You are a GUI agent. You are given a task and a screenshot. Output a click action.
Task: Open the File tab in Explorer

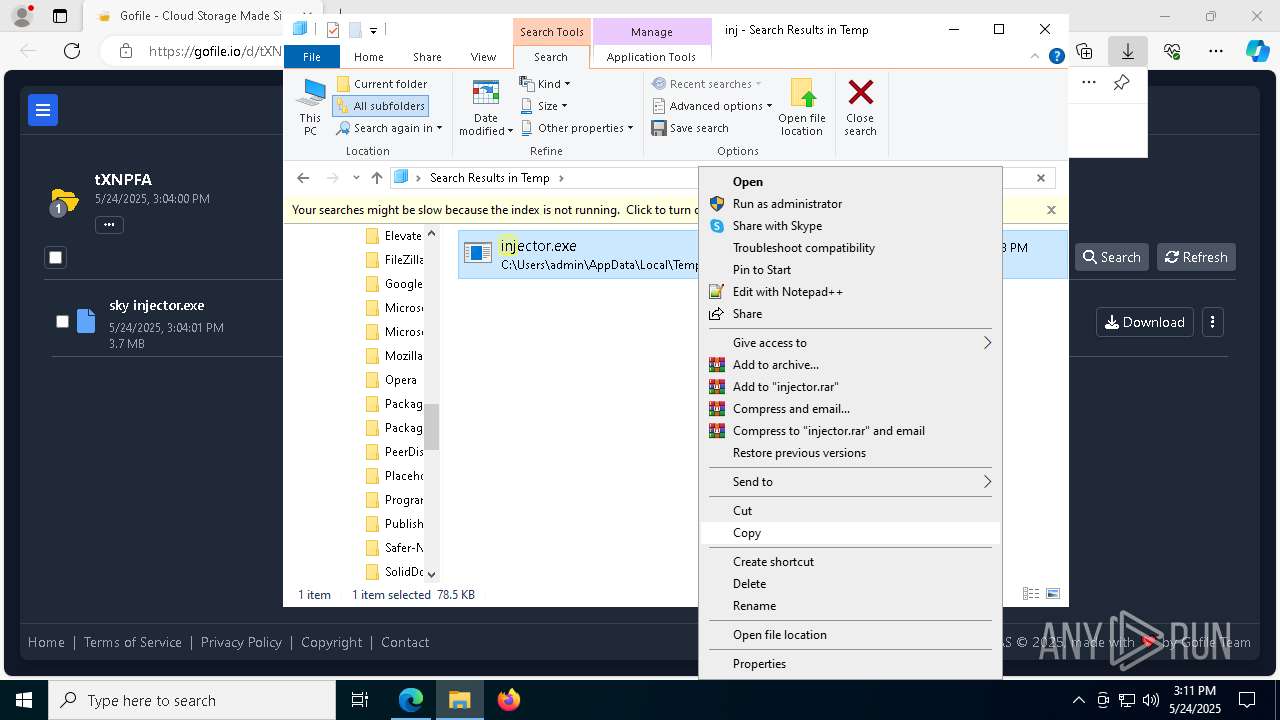point(312,57)
